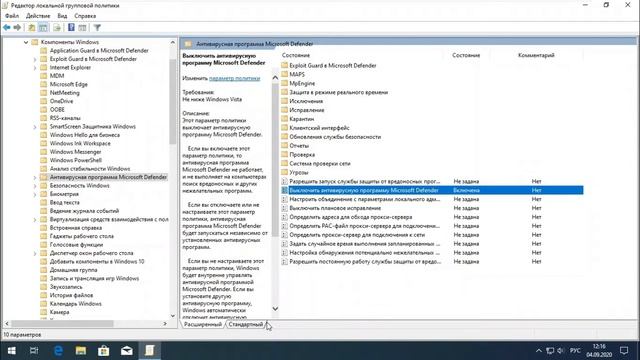Show hidden tray icons chevron

click(x=539, y=351)
